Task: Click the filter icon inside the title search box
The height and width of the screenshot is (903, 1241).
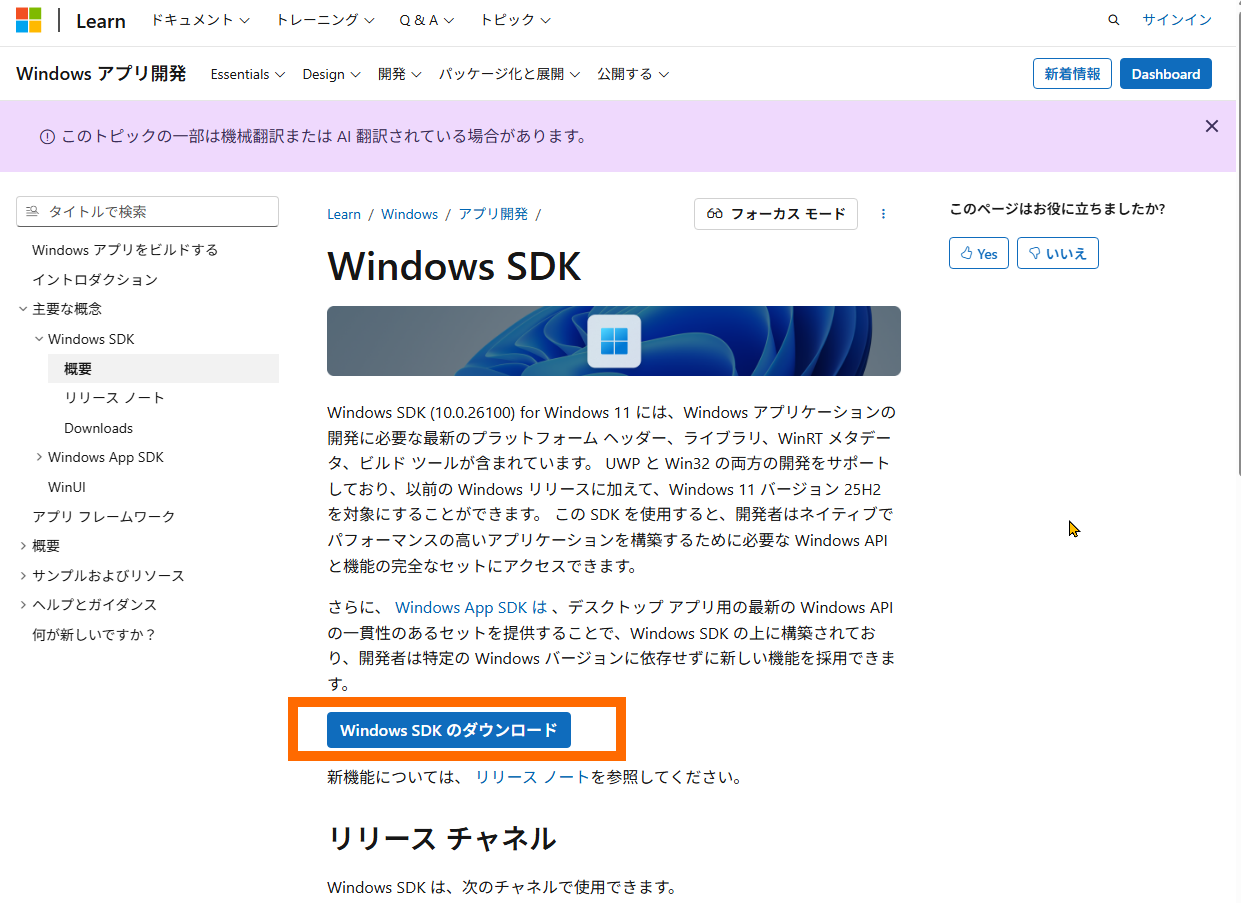Action: tap(32, 211)
